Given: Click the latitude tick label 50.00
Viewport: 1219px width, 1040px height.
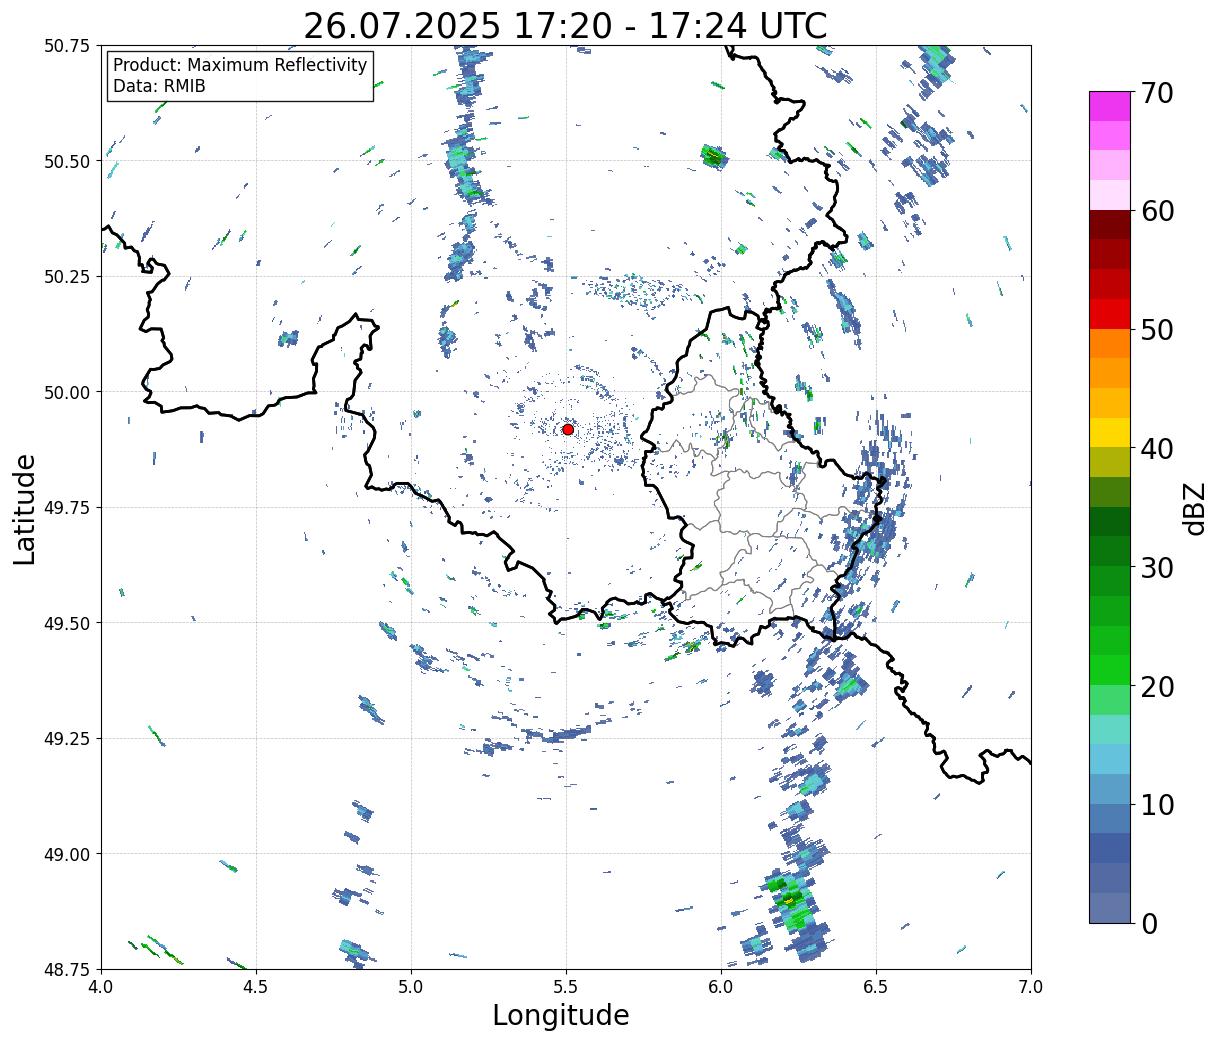Looking at the screenshot, I should pos(67,392).
